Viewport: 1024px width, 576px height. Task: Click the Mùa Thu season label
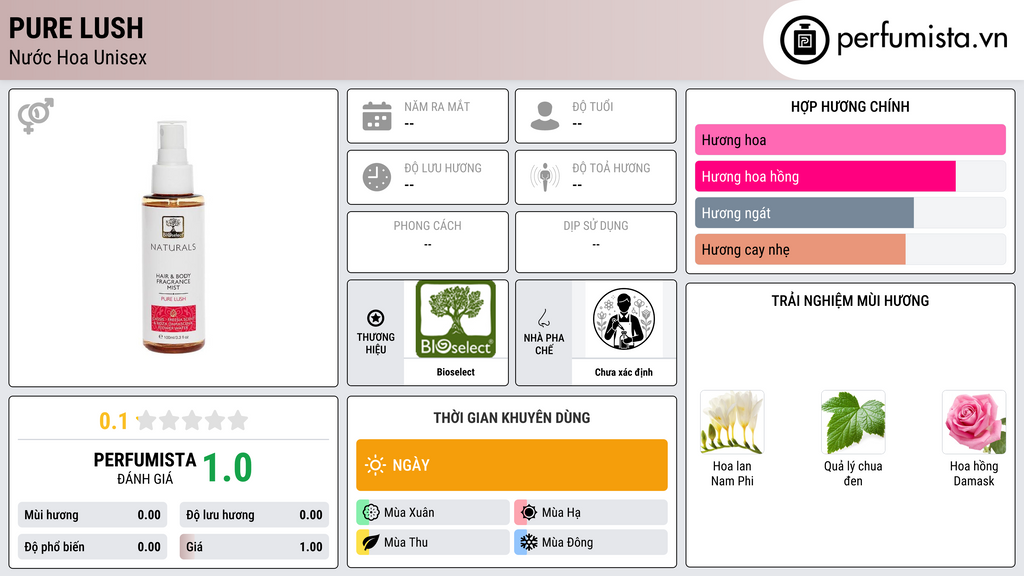(406, 542)
